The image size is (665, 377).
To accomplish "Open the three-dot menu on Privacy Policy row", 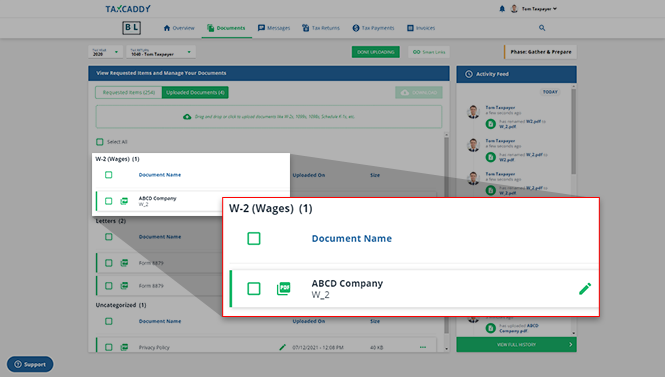I will (423, 347).
